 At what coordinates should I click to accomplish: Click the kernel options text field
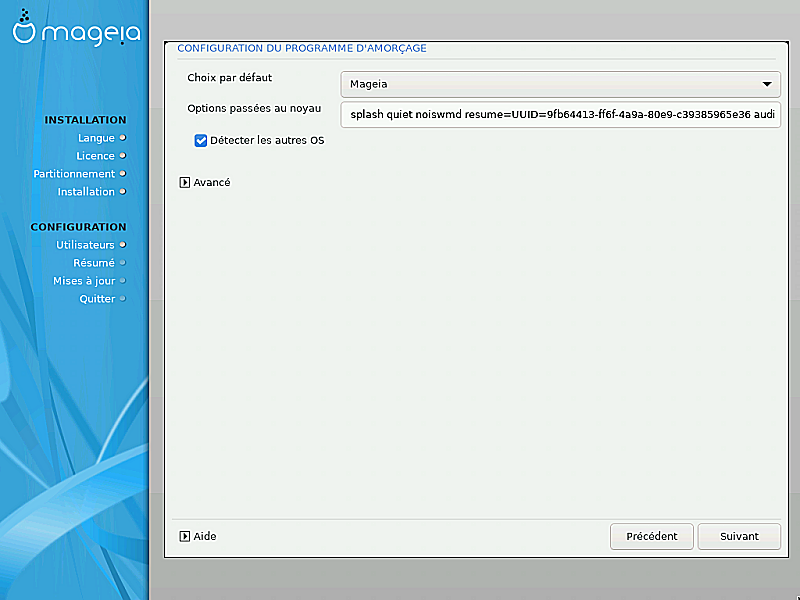(x=560, y=115)
